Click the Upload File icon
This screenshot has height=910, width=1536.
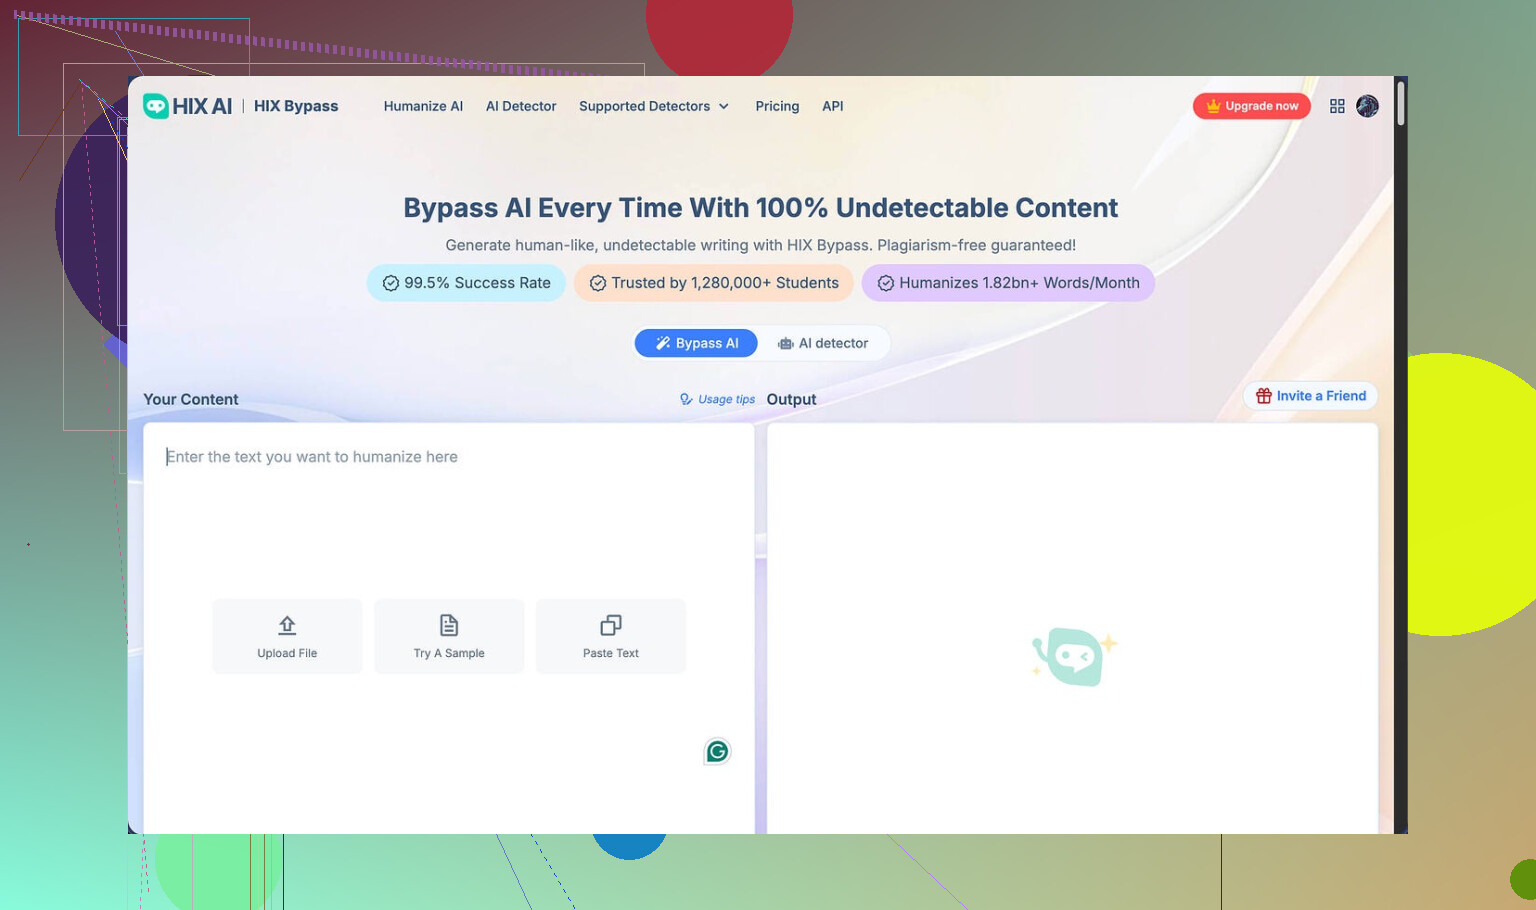click(287, 626)
